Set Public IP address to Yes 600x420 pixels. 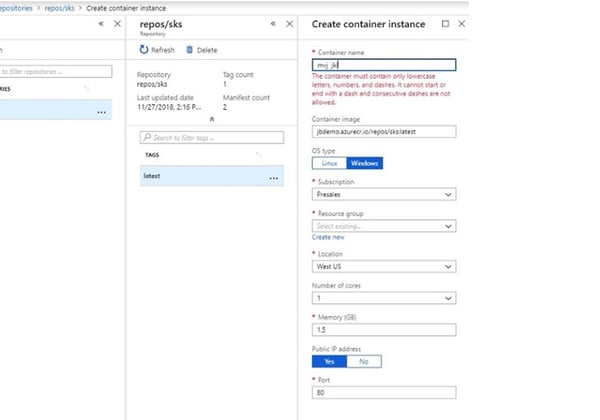[x=329, y=361]
